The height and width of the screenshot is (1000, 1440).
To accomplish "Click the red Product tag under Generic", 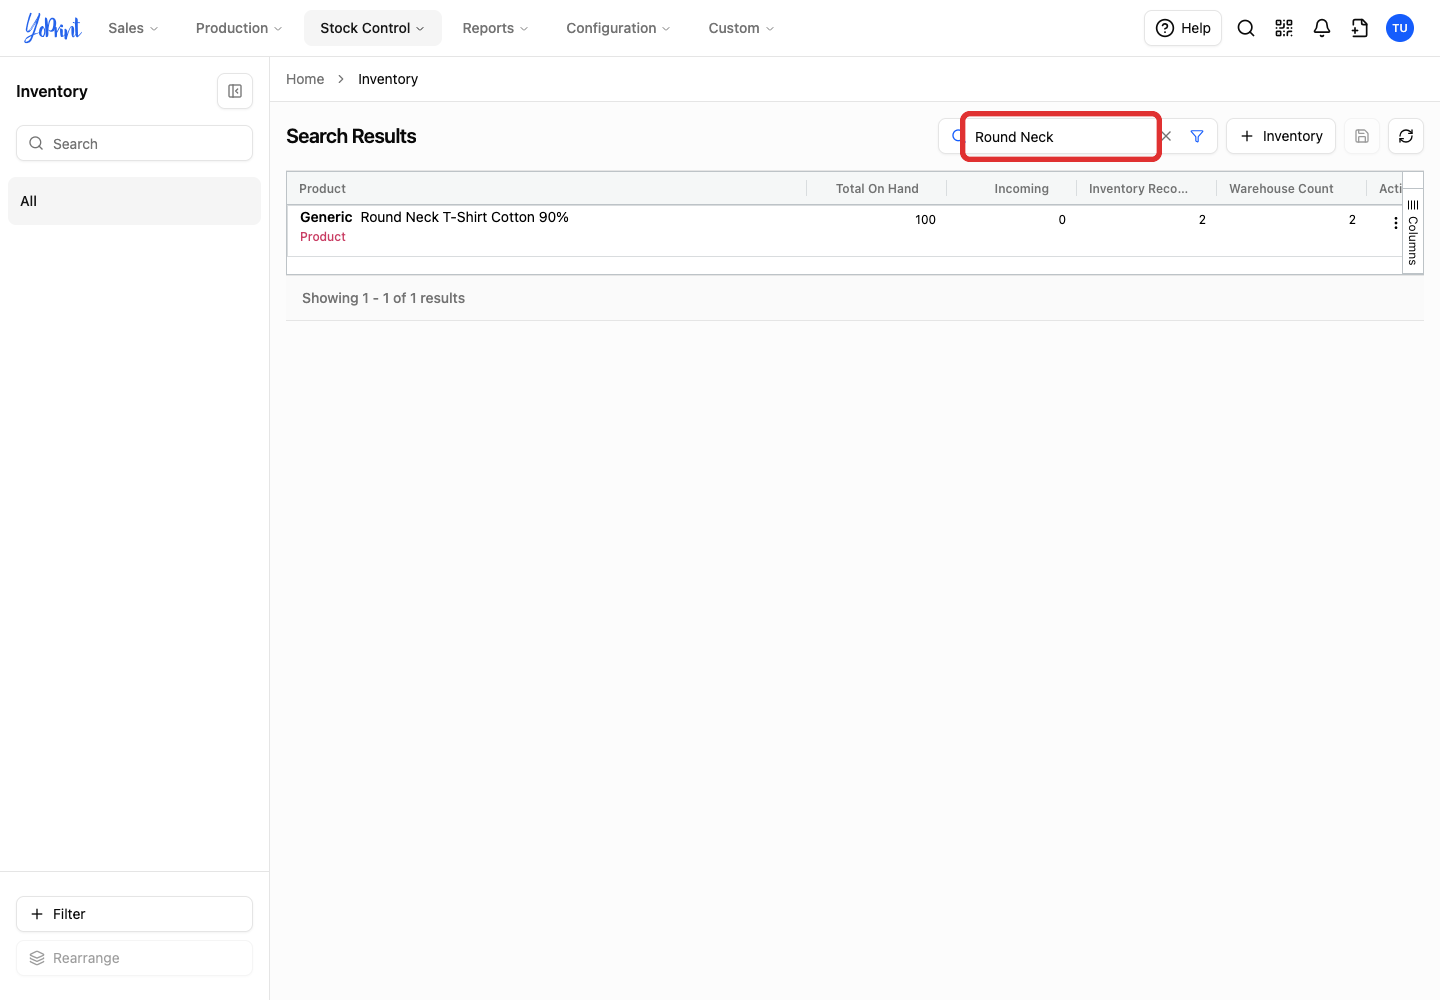I will pos(323,237).
